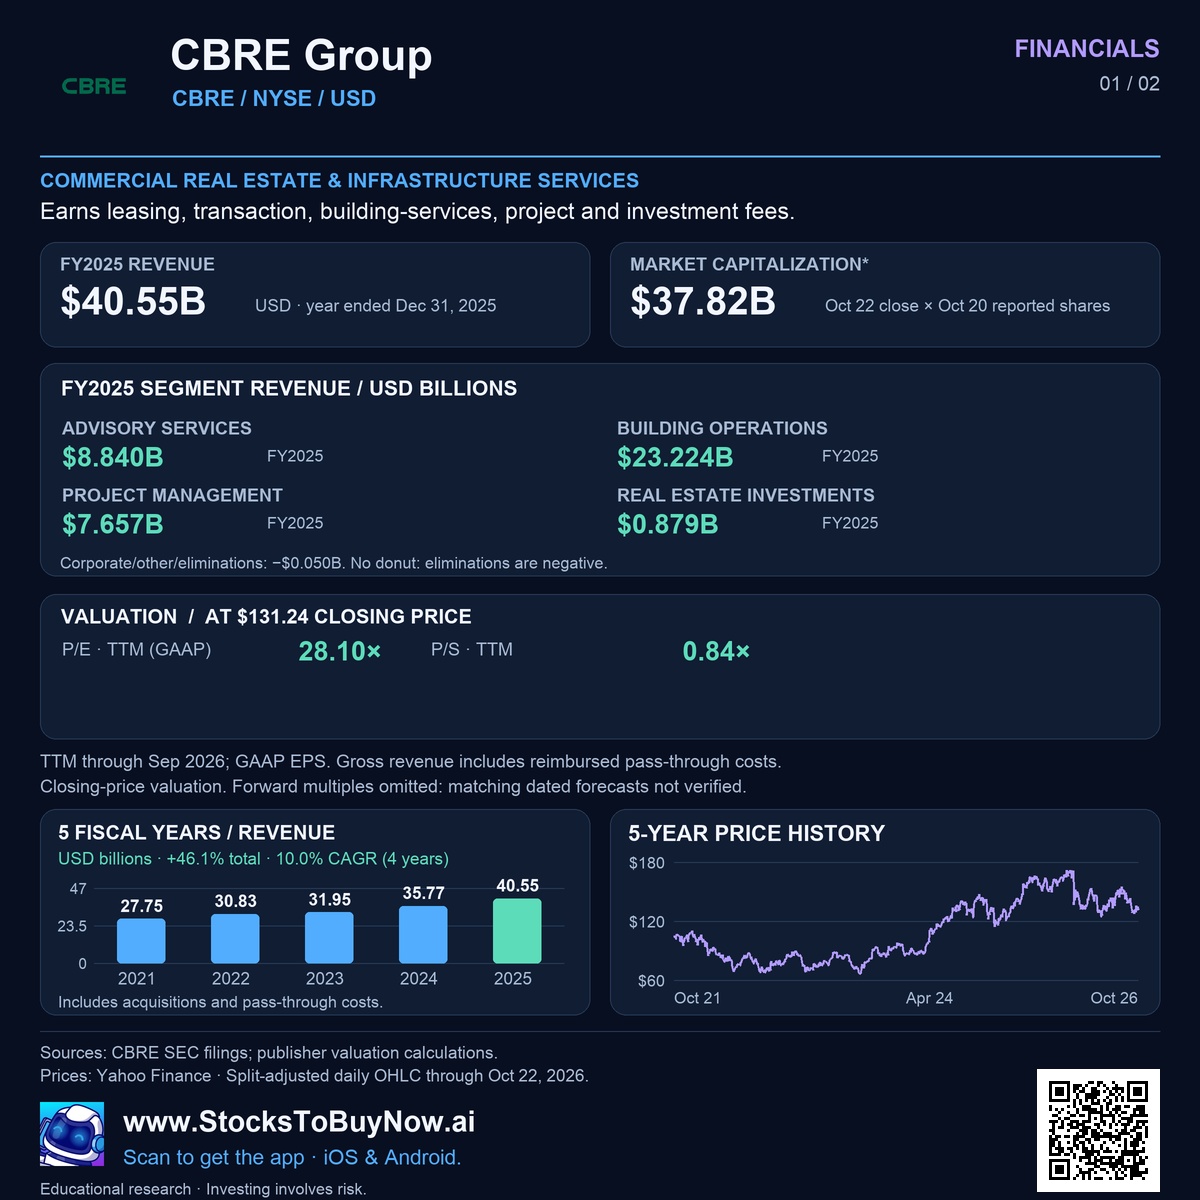Click the "Prices: Yahoo Finance" attribution line
Viewport: 1200px width, 1200px height.
(x=314, y=1077)
